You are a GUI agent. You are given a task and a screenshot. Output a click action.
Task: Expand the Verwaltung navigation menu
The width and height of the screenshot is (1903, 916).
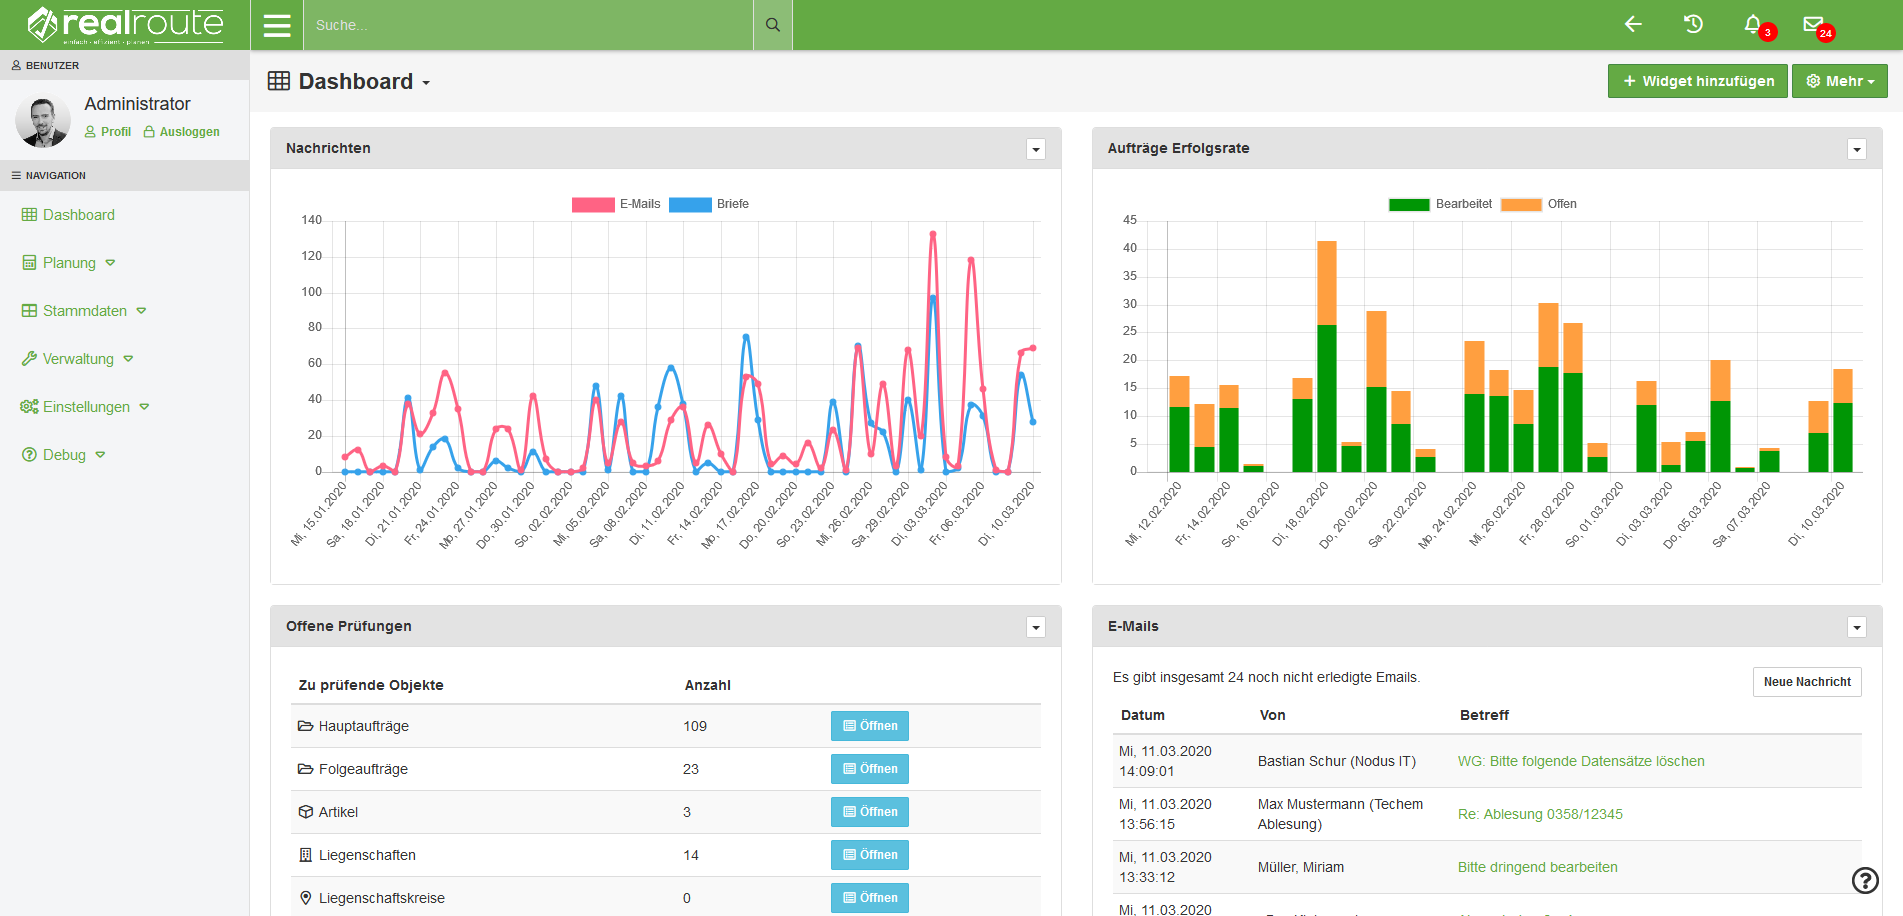click(78, 359)
